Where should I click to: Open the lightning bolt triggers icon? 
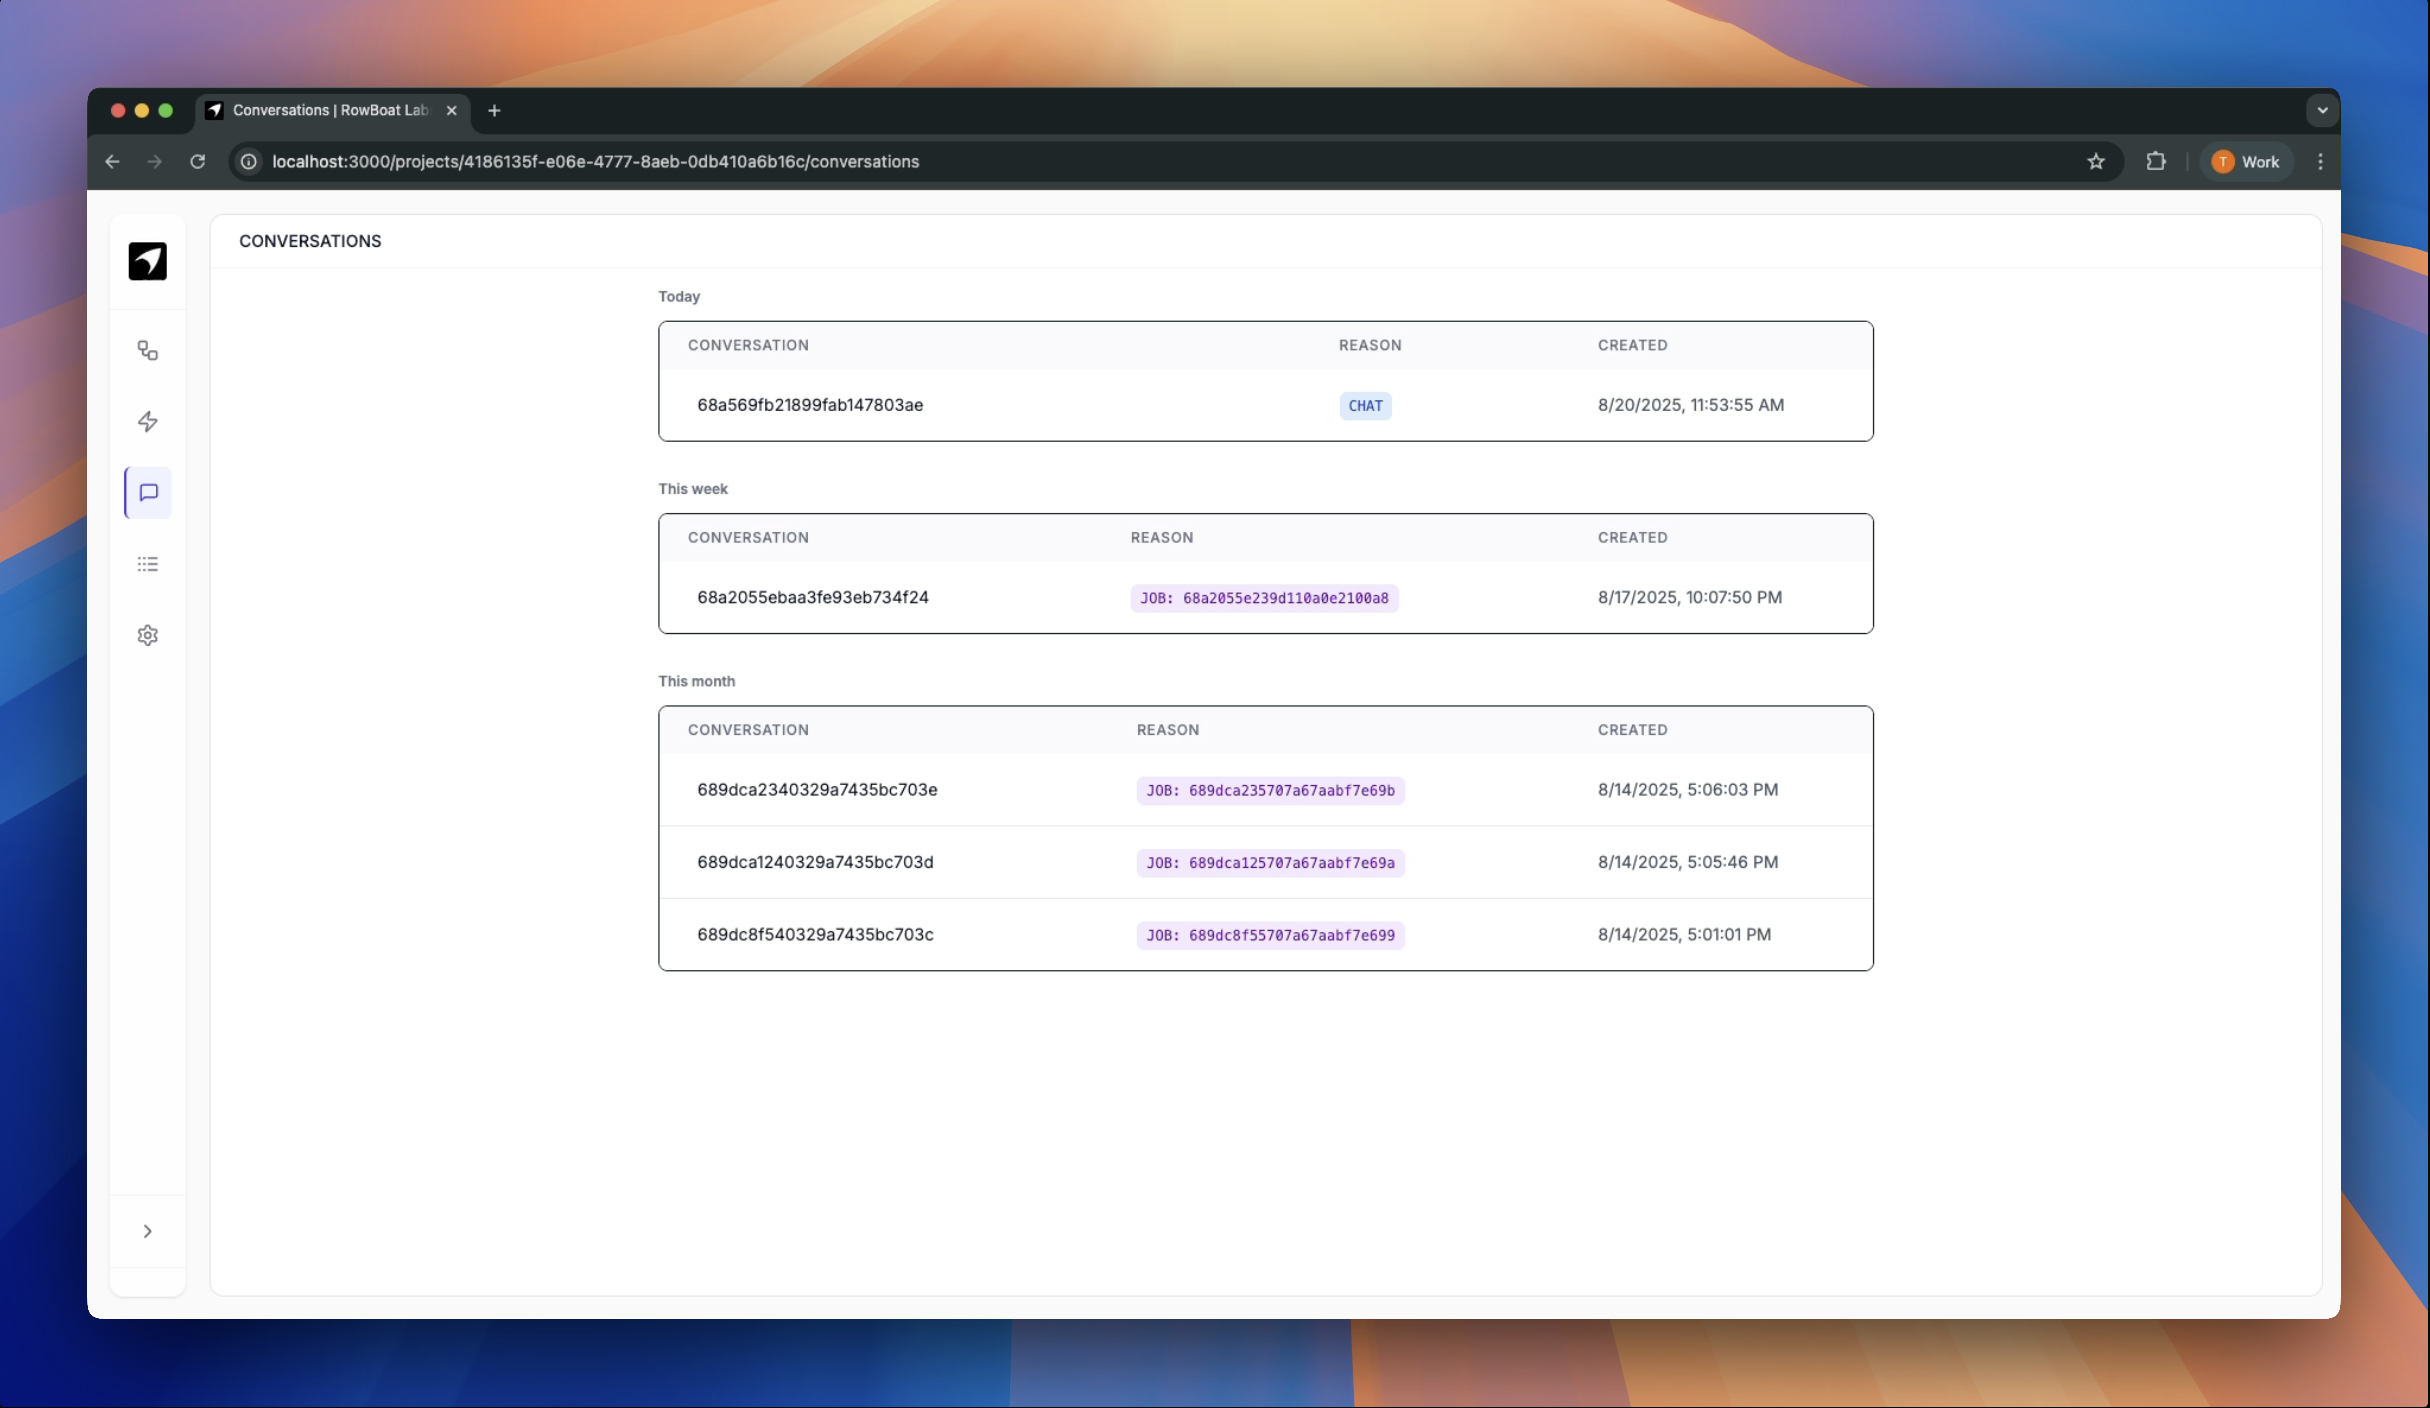(x=147, y=422)
